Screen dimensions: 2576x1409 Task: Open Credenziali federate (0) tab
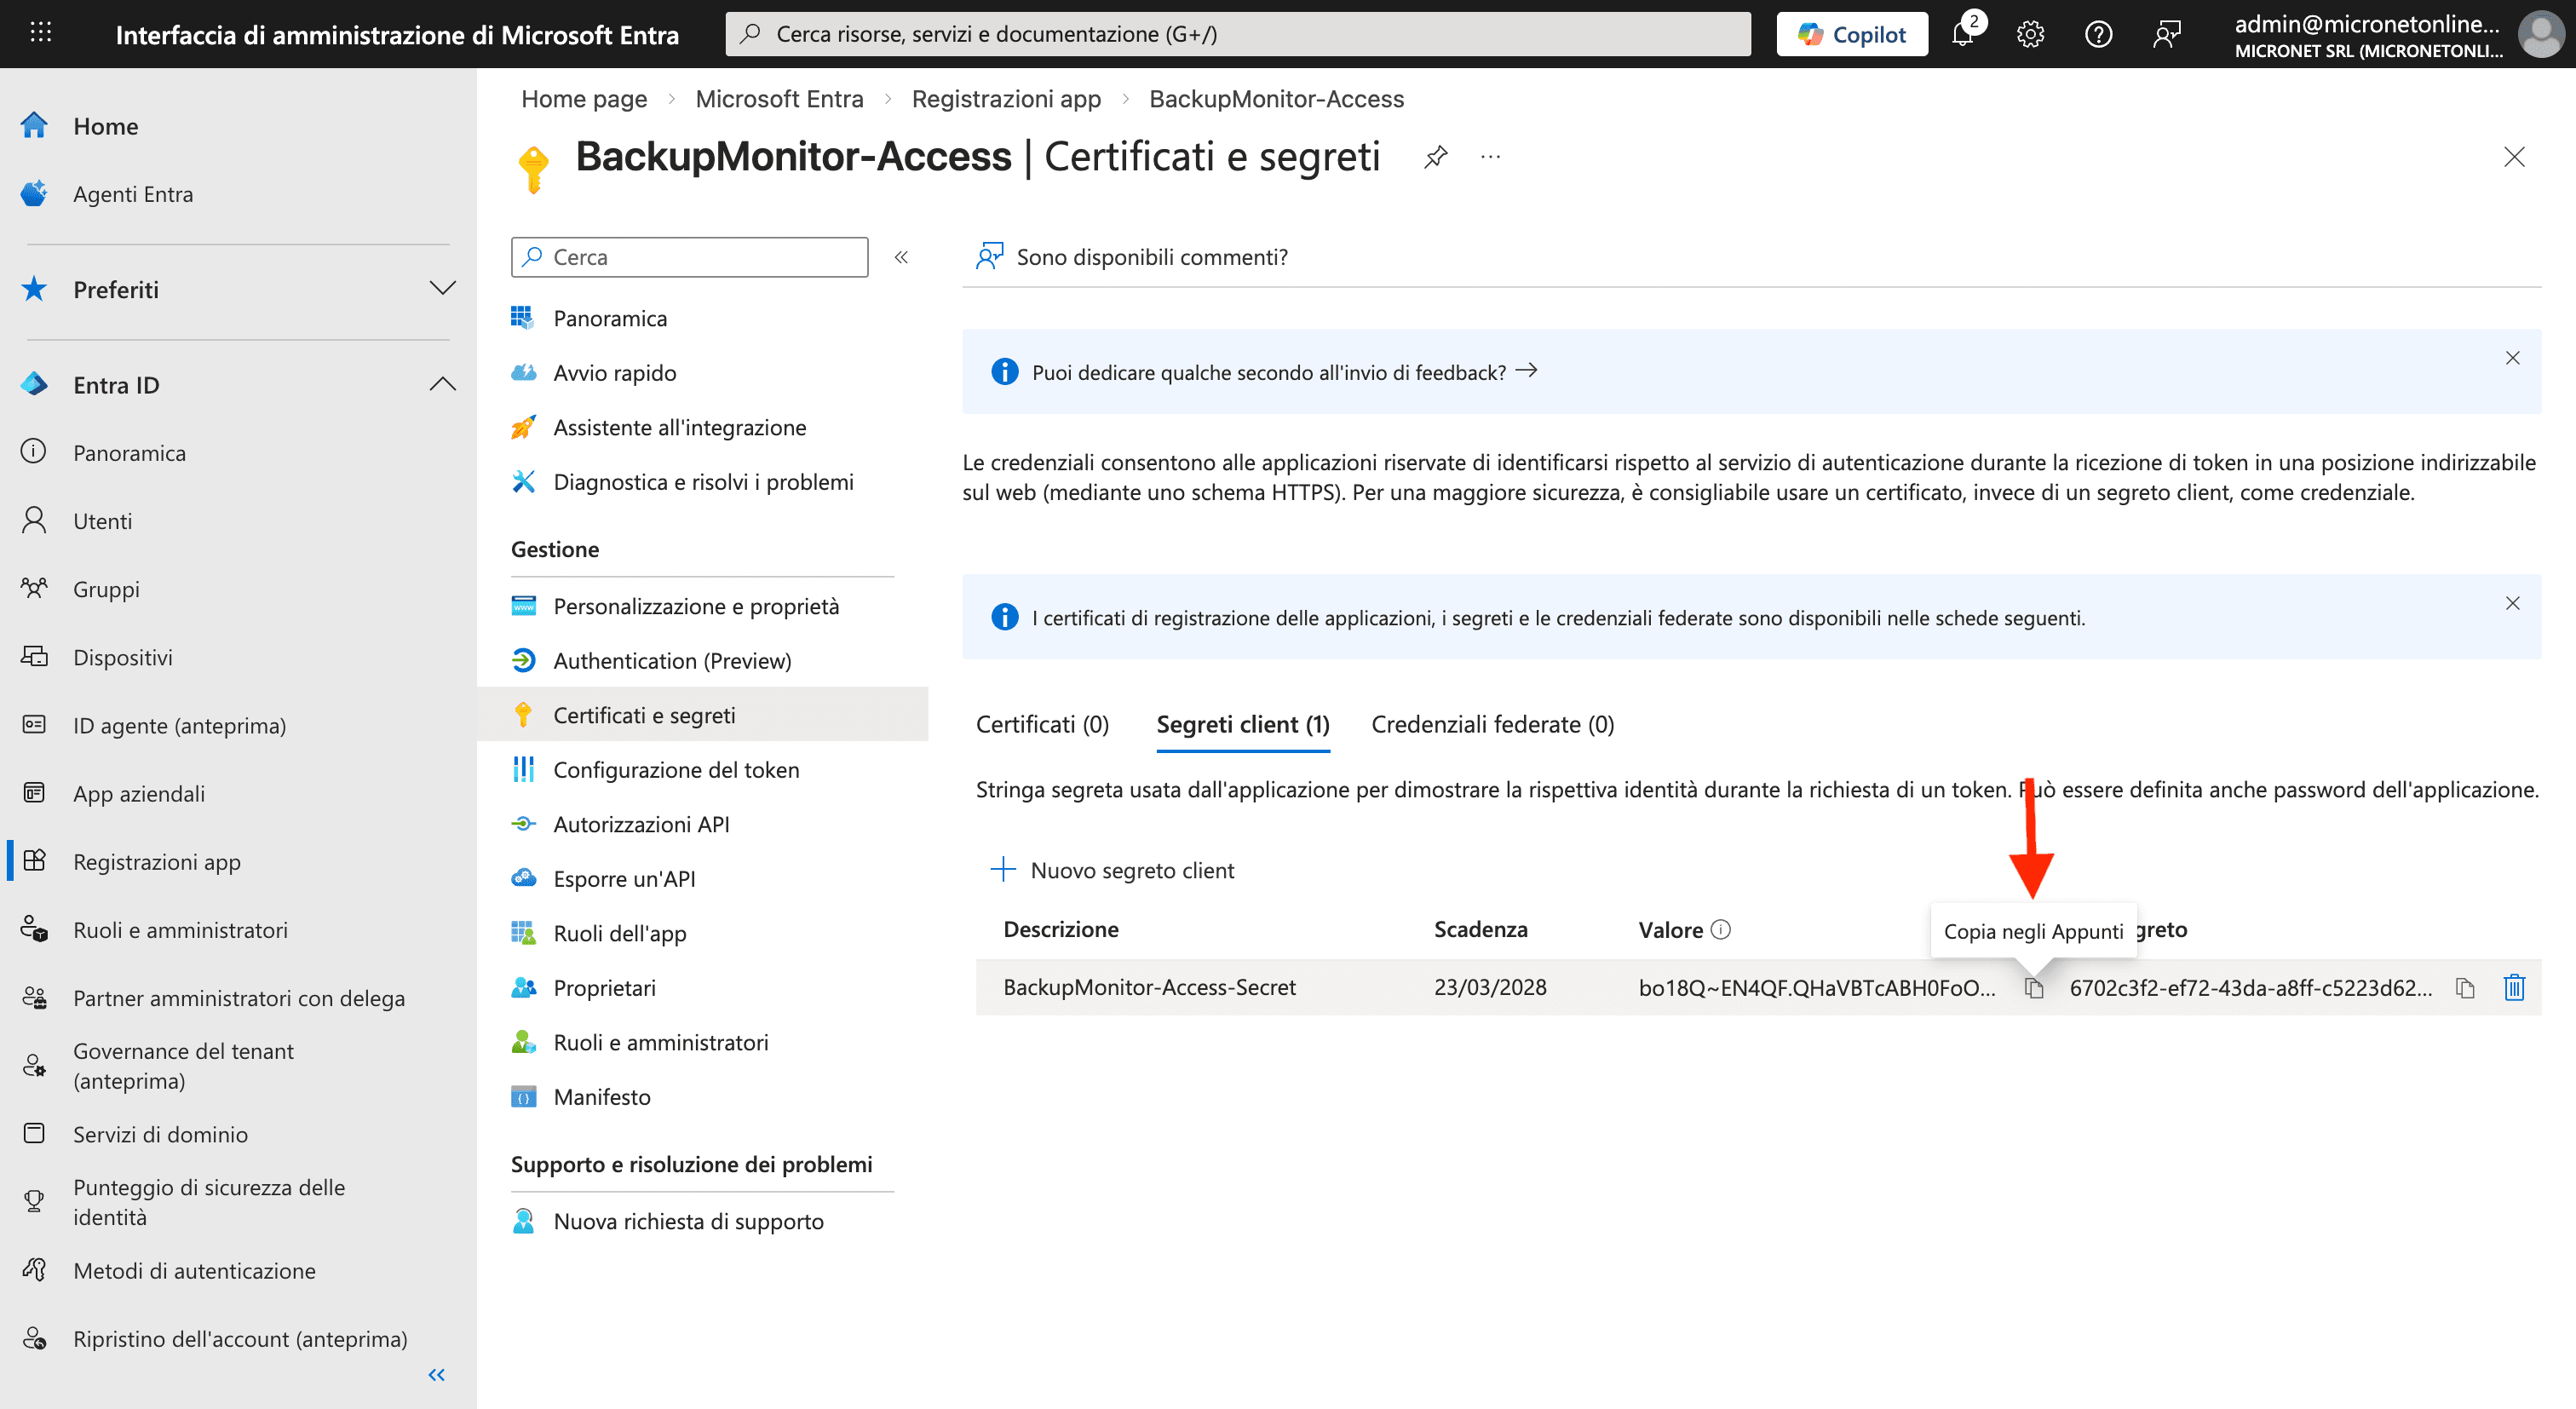[x=1492, y=724]
